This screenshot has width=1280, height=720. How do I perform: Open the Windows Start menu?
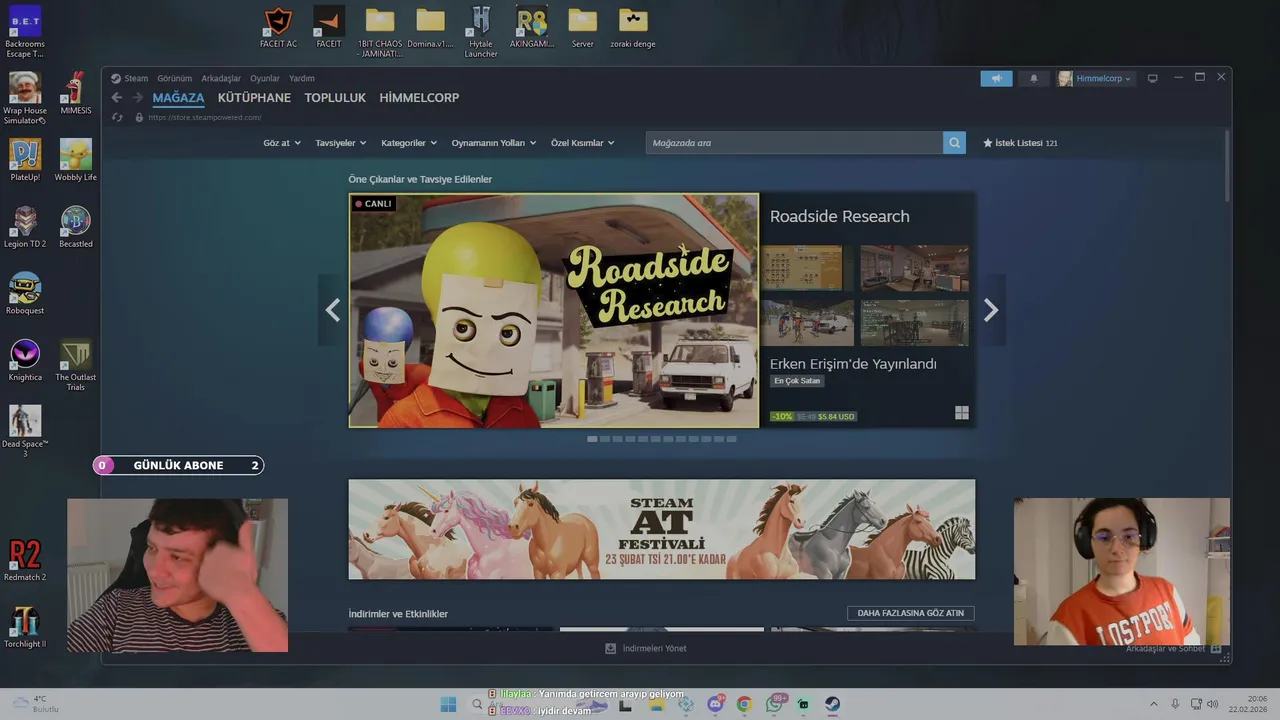[448, 704]
